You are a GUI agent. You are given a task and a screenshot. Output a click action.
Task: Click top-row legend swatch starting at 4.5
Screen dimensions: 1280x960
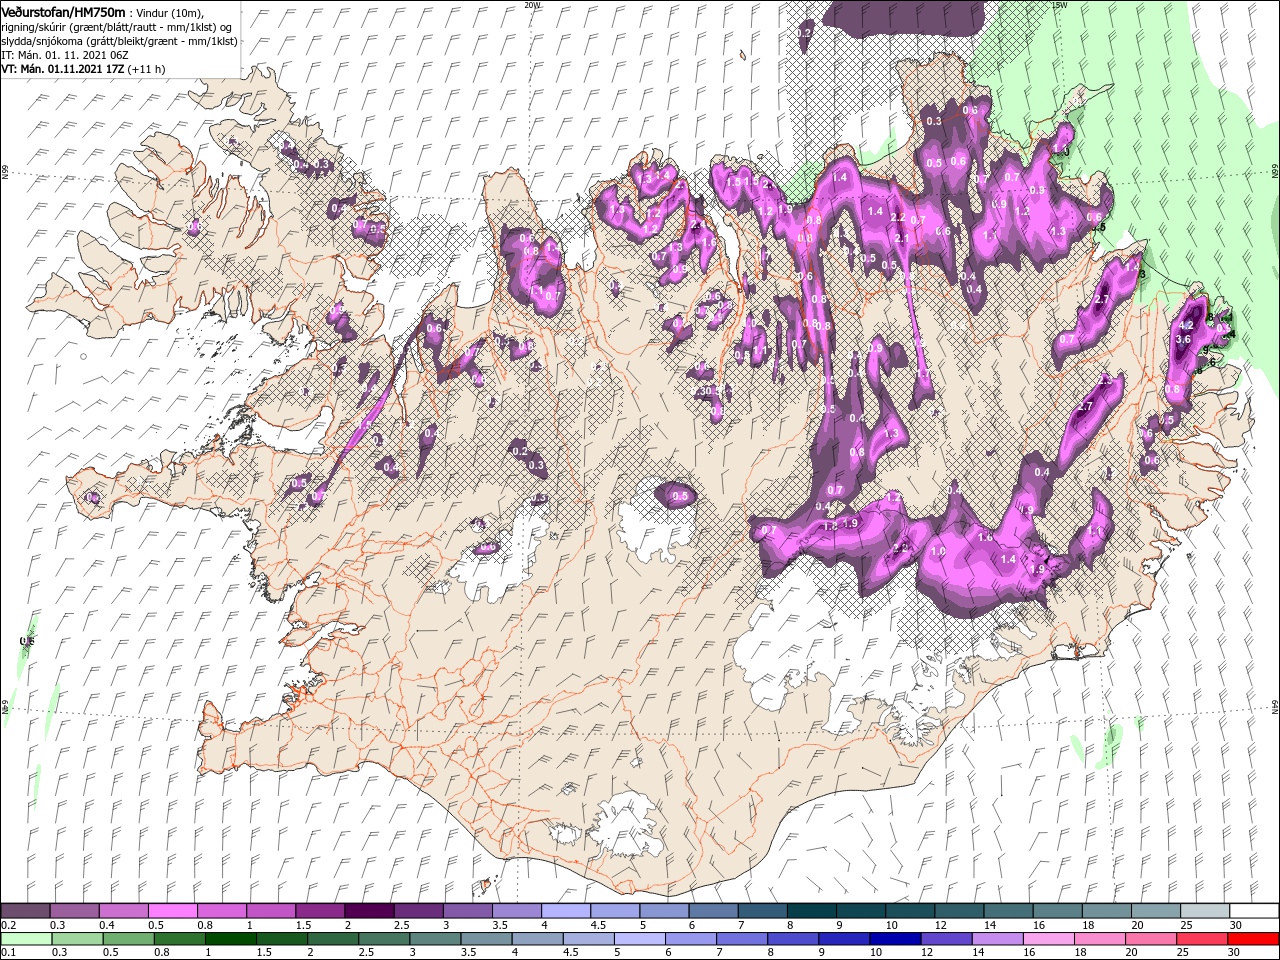pyautogui.click(x=614, y=911)
